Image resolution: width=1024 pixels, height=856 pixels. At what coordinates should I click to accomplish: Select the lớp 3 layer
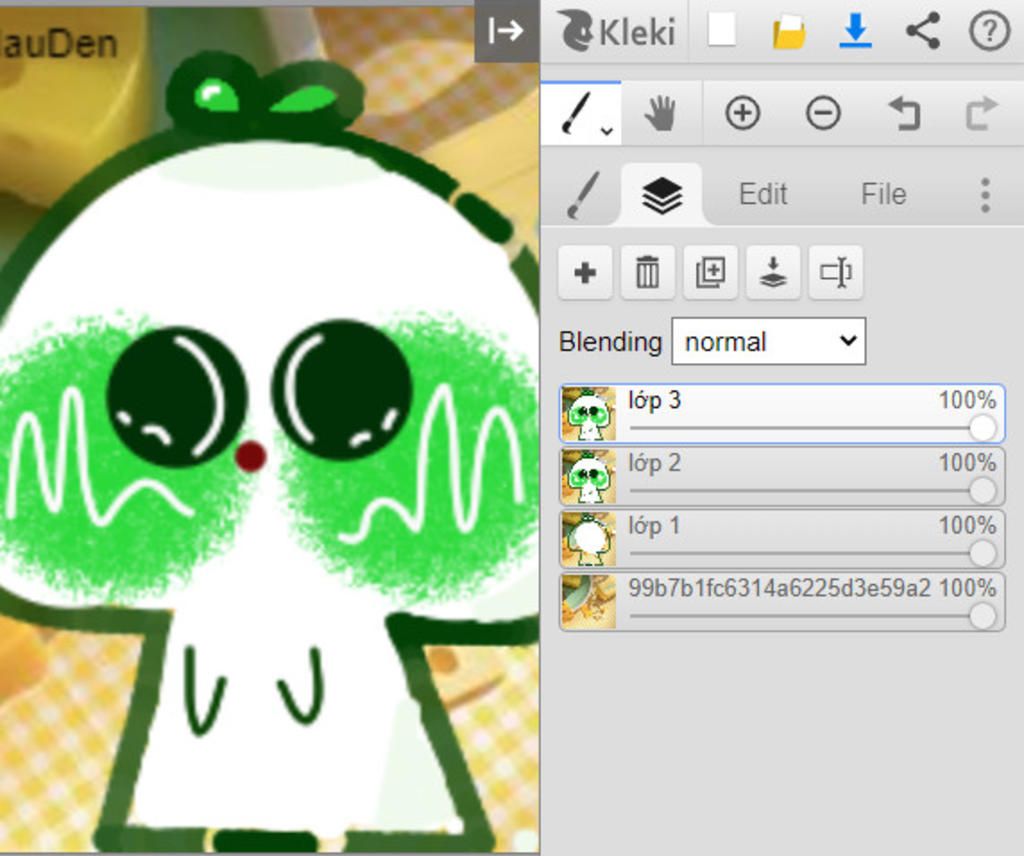click(x=782, y=414)
